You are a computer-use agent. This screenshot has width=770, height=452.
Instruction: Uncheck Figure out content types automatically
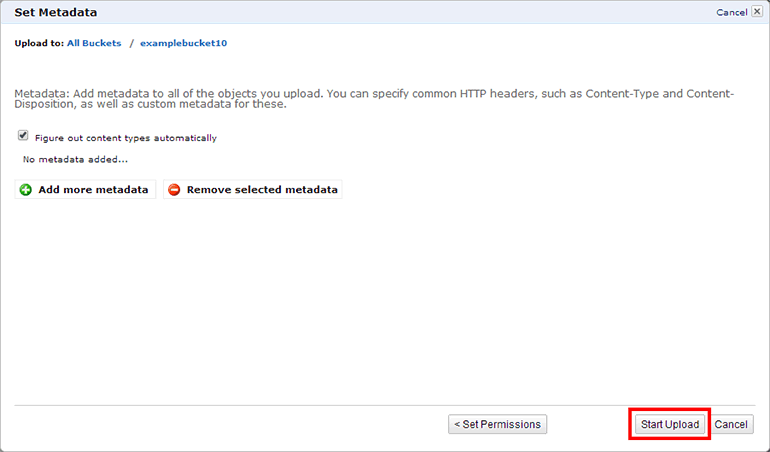tap(23, 136)
